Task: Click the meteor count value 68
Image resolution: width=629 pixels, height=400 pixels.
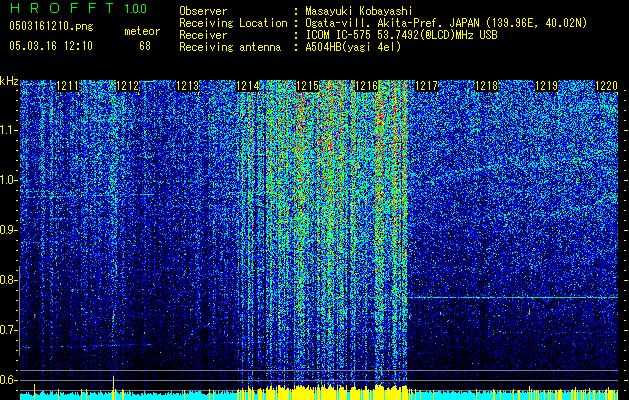Action: [x=145, y=46]
